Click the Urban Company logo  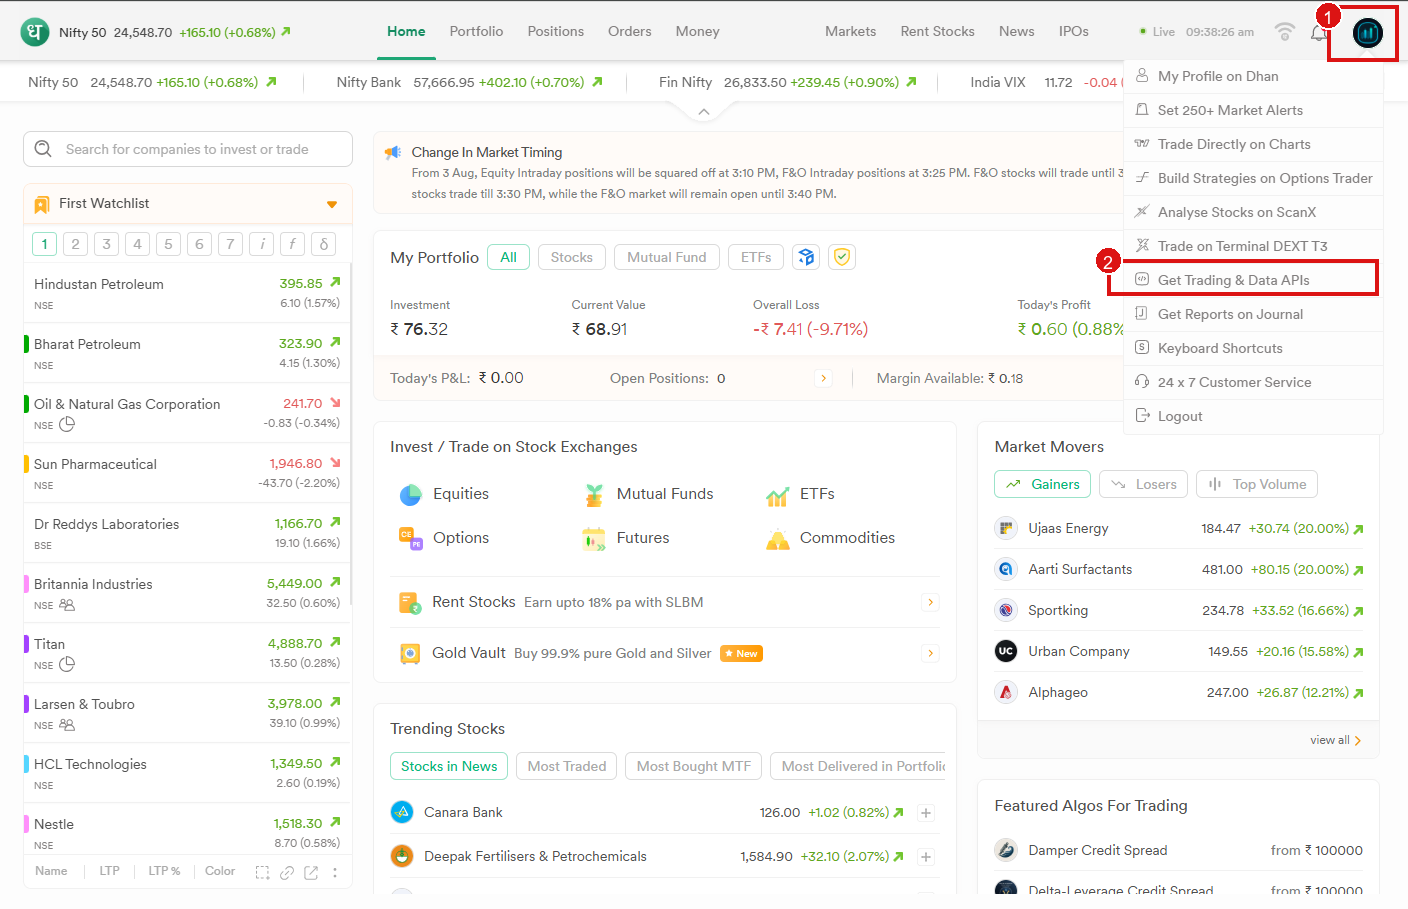[1006, 651]
